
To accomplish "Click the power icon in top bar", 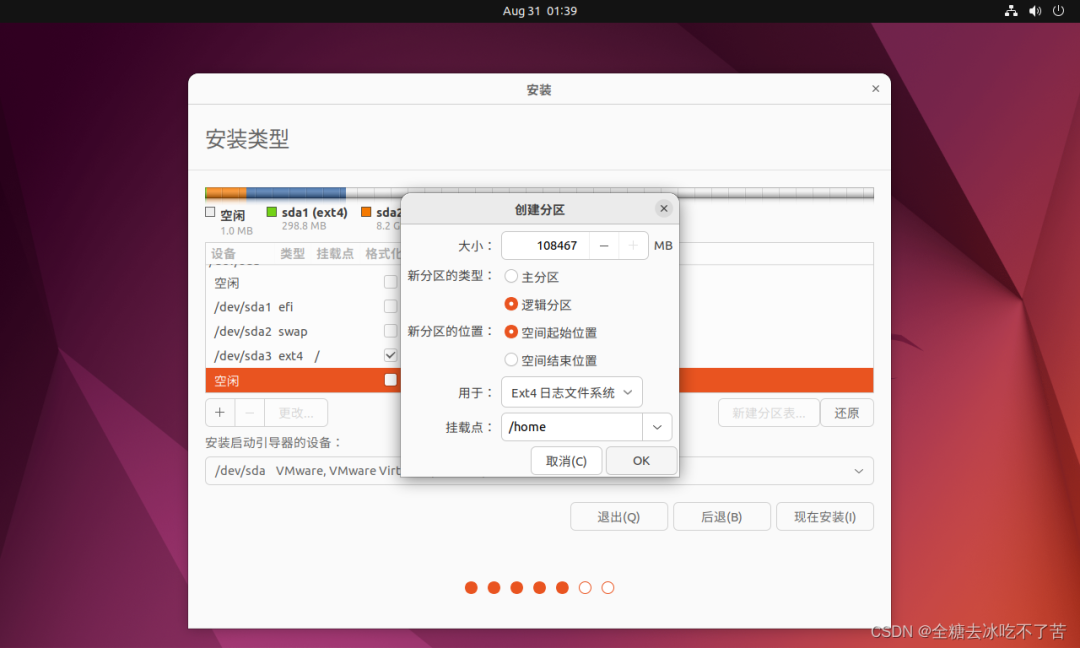I will (1058, 11).
